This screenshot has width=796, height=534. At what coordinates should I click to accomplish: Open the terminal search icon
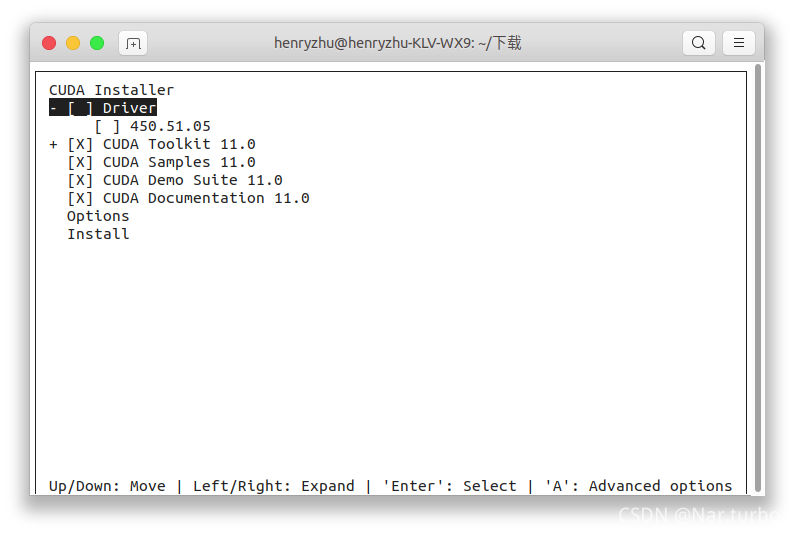(x=699, y=43)
